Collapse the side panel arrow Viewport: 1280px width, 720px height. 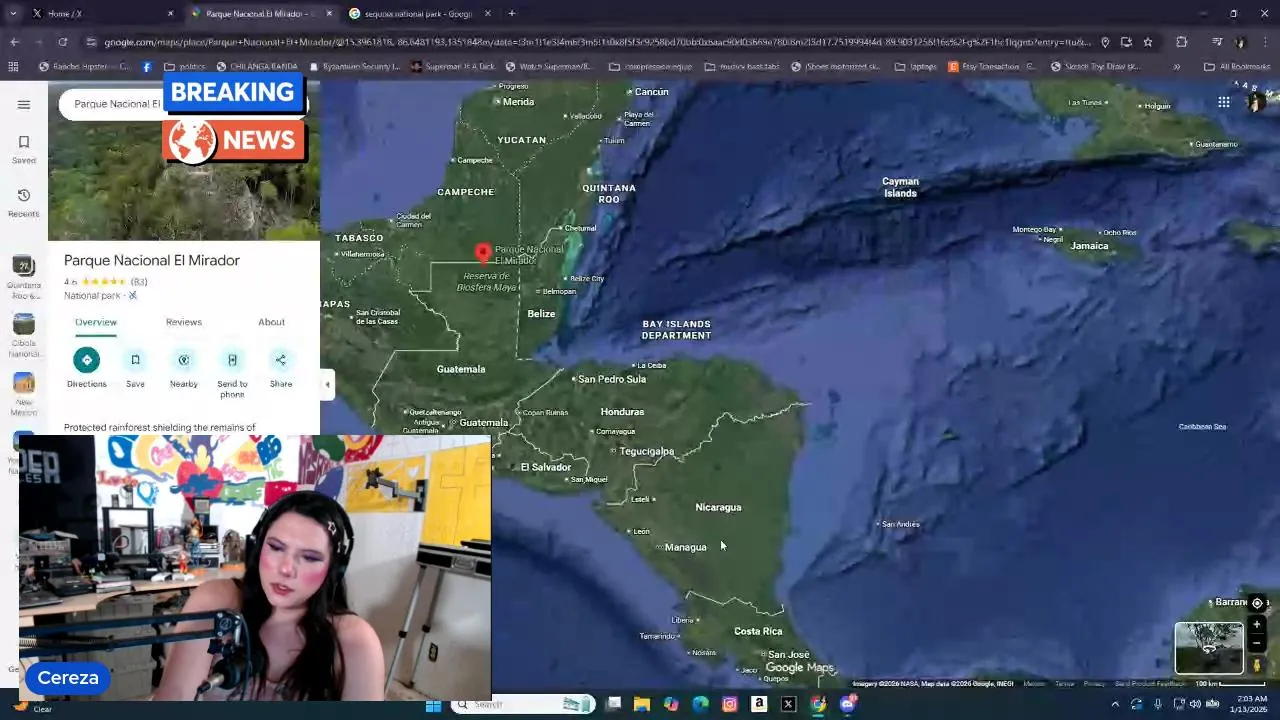point(327,384)
